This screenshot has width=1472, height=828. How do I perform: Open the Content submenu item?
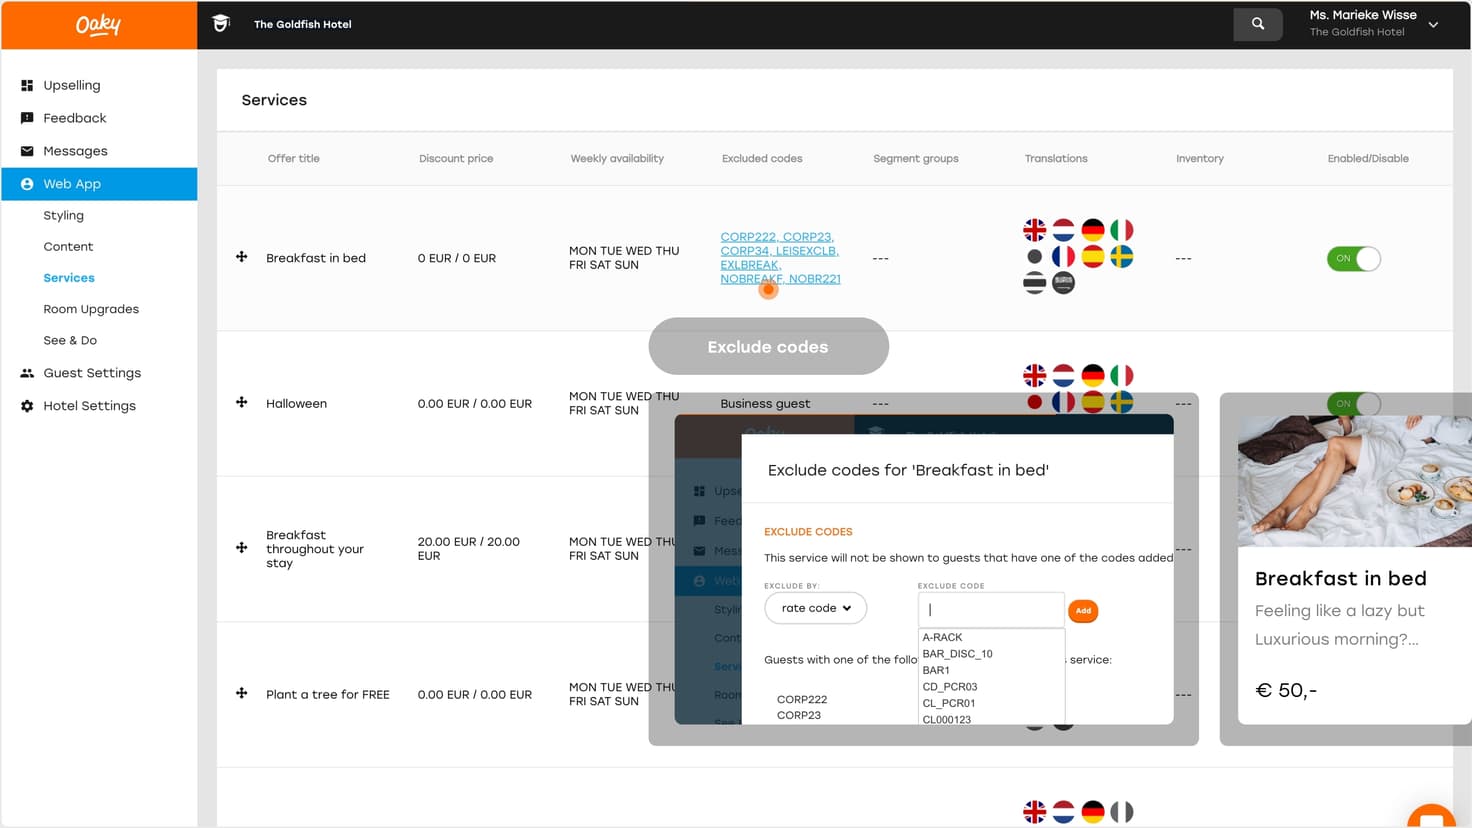point(68,246)
